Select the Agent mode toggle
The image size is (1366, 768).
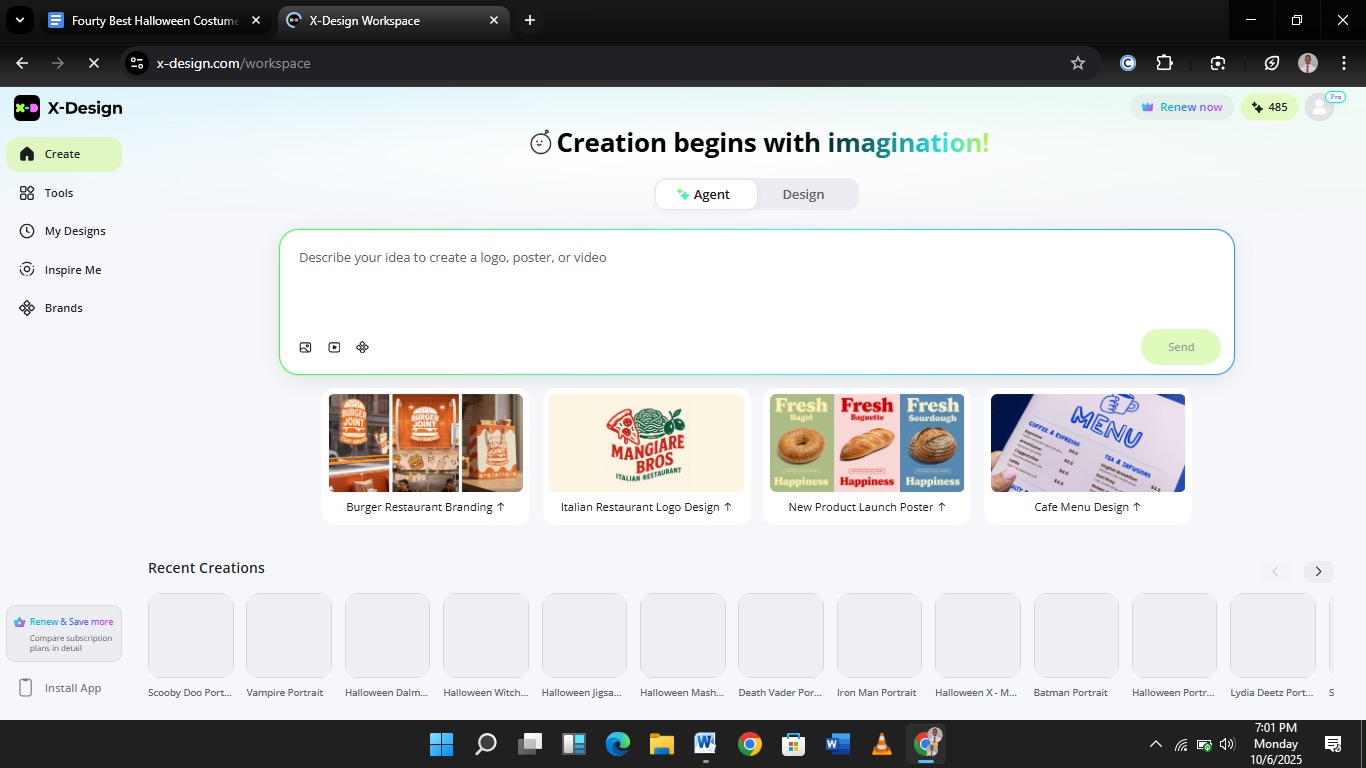(x=704, y=194)
